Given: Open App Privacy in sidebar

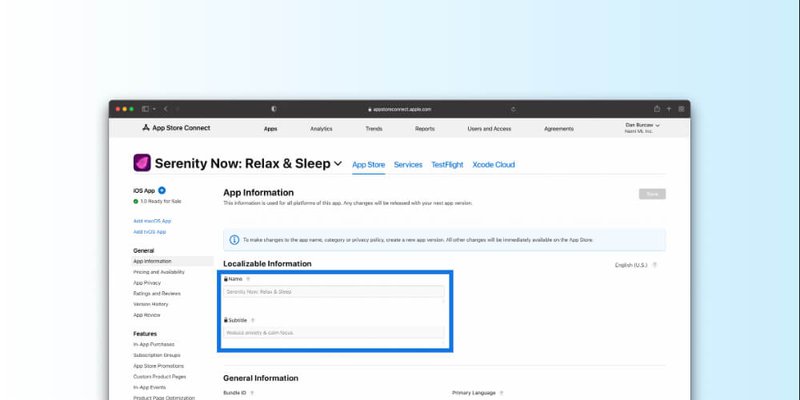Looking at the screenshot, I should pos(147,283).
